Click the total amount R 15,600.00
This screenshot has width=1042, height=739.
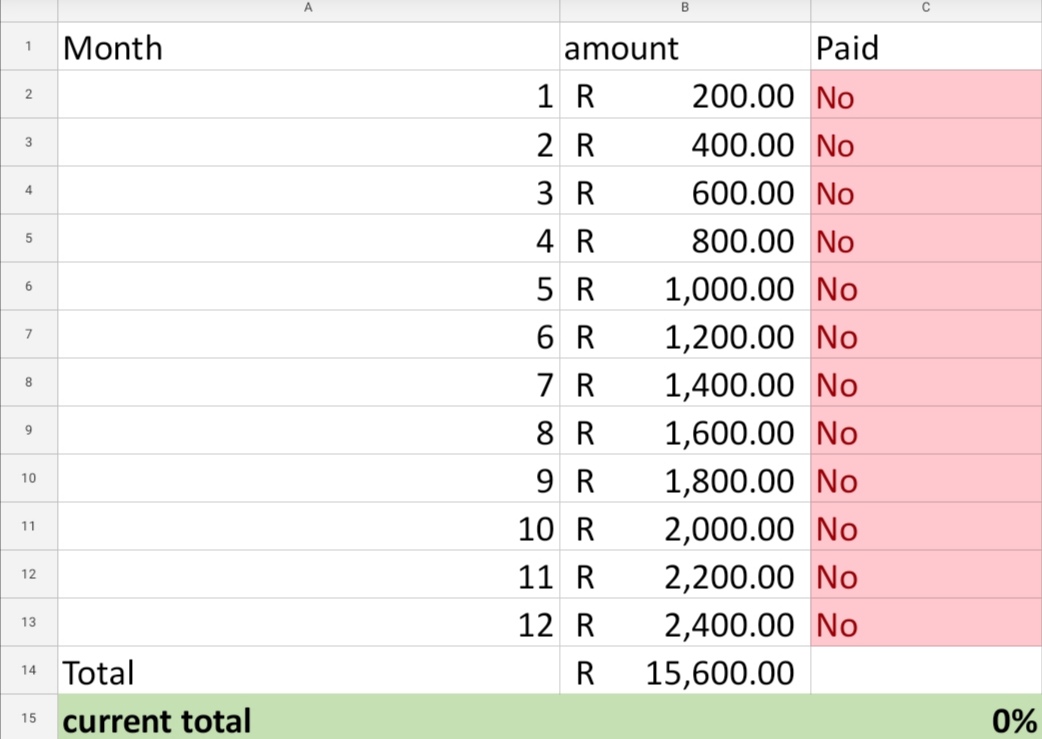pyautogui.click(x=685, y=670)
